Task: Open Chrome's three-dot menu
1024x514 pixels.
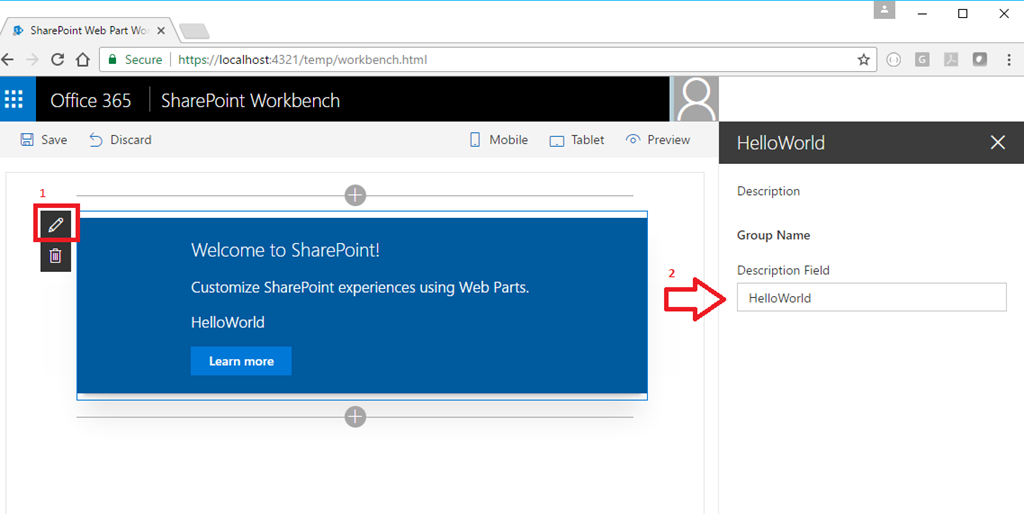Action: click(x=1009, y=59)
